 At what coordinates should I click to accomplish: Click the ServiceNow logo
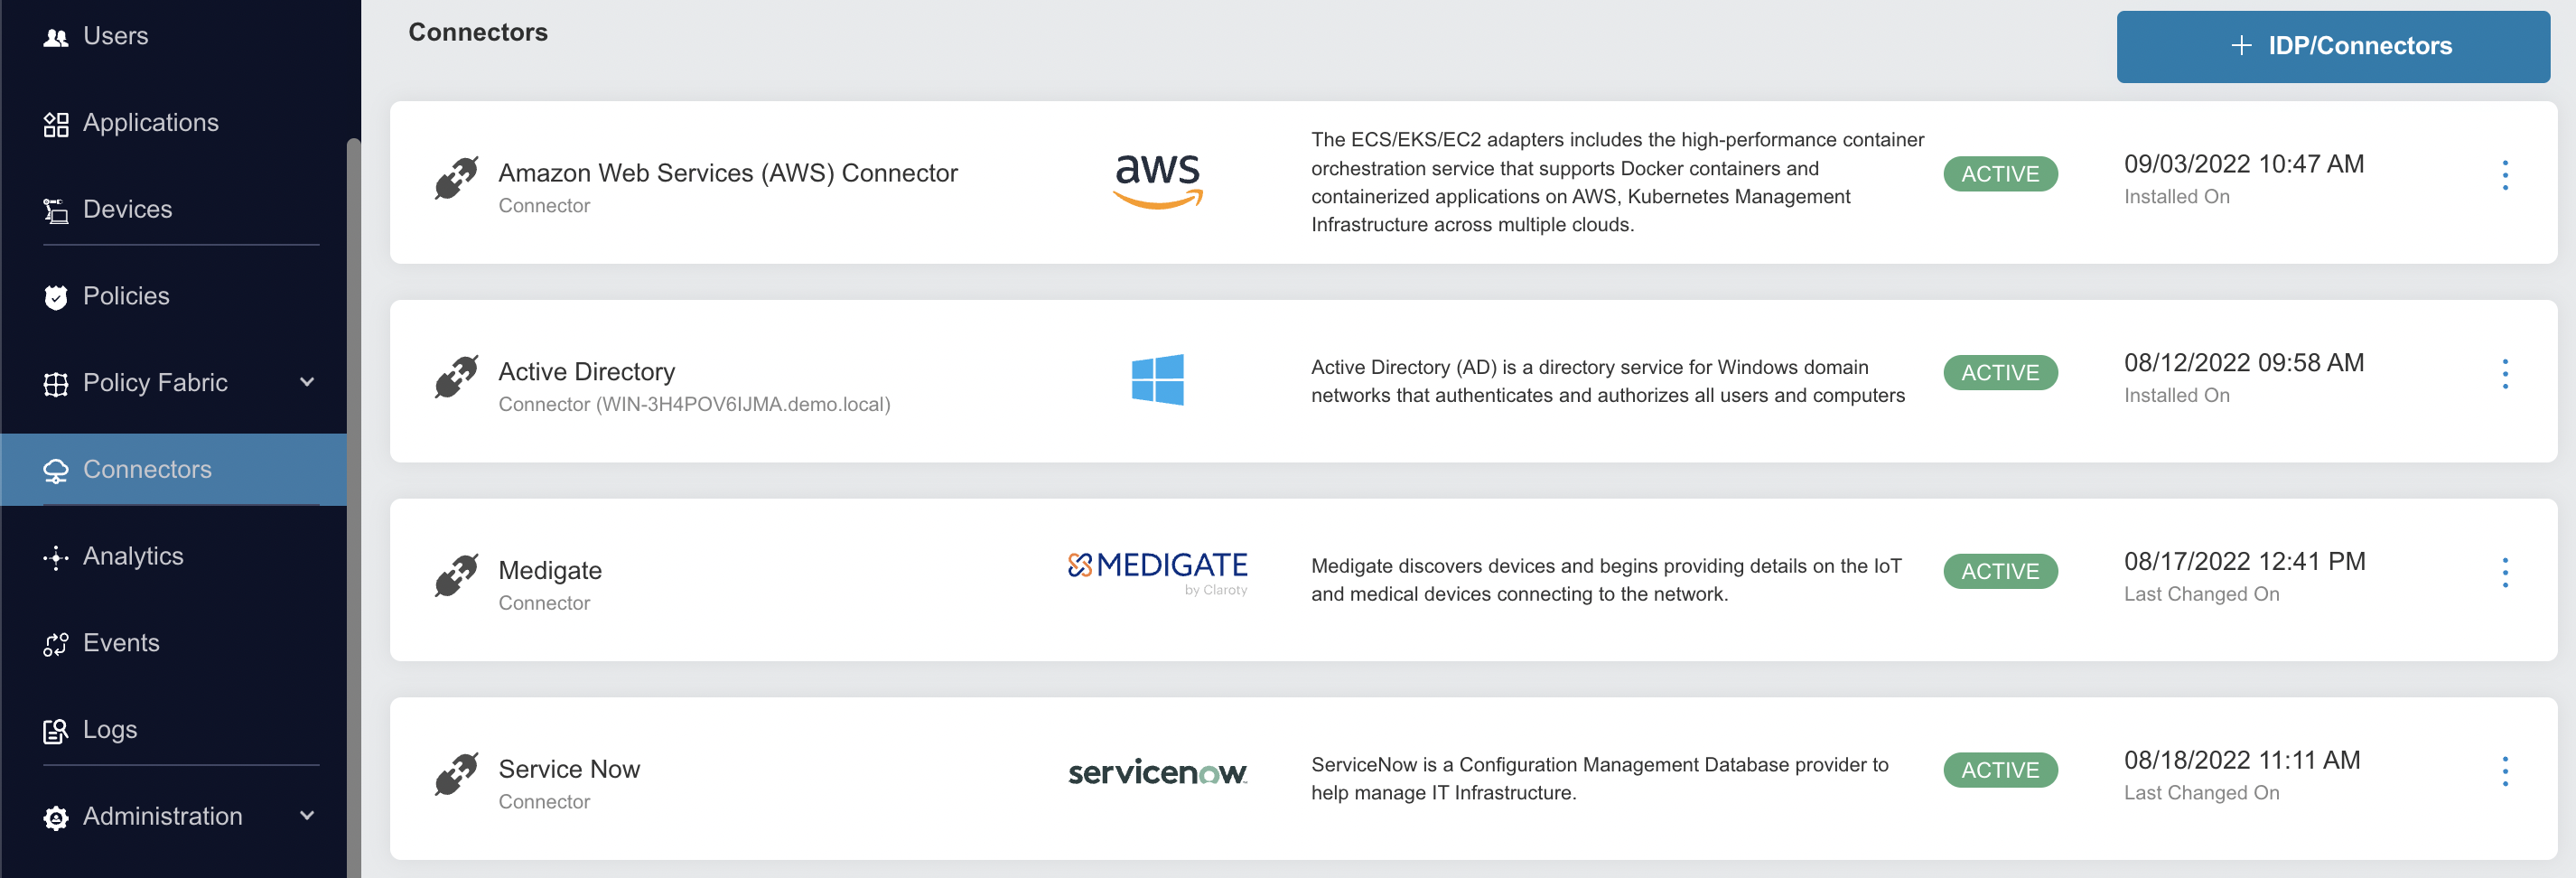[1157, 771]
